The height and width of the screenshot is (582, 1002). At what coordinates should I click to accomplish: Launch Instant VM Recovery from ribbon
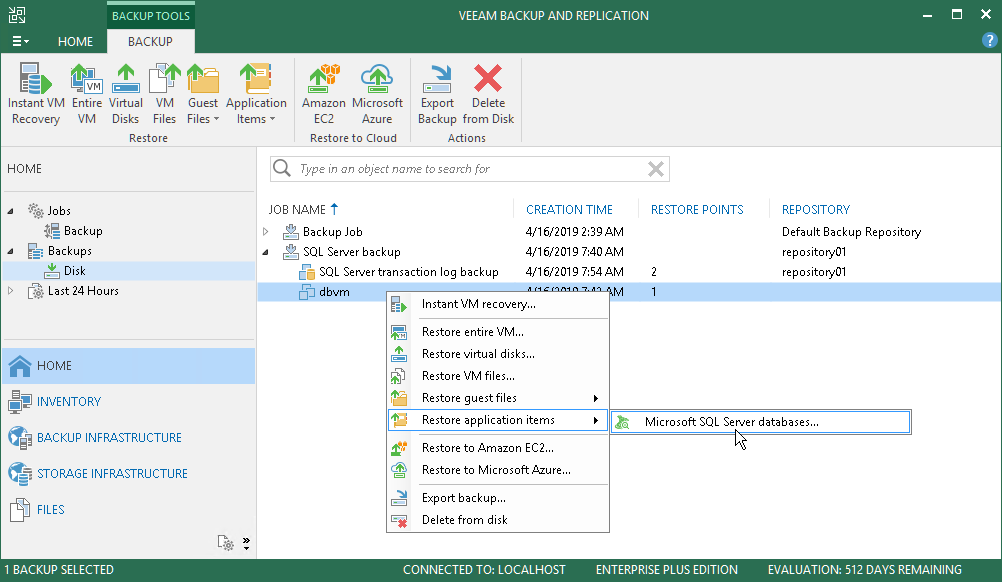click(36, 94)
